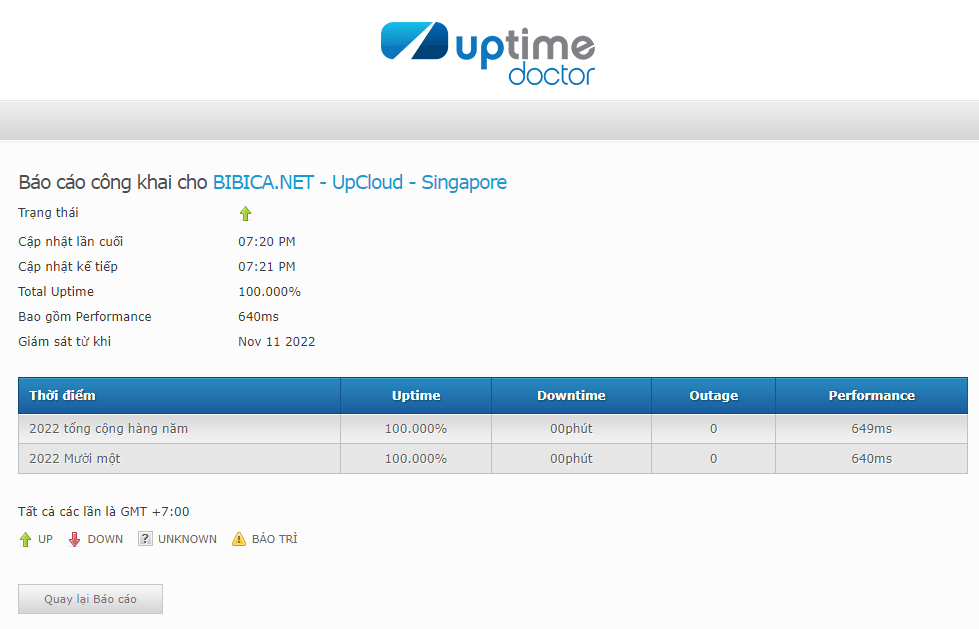The height and width of the screenshot is (629, 979).
Task: Click the Total Uptime 100.000% summary value
Action: 269,292
